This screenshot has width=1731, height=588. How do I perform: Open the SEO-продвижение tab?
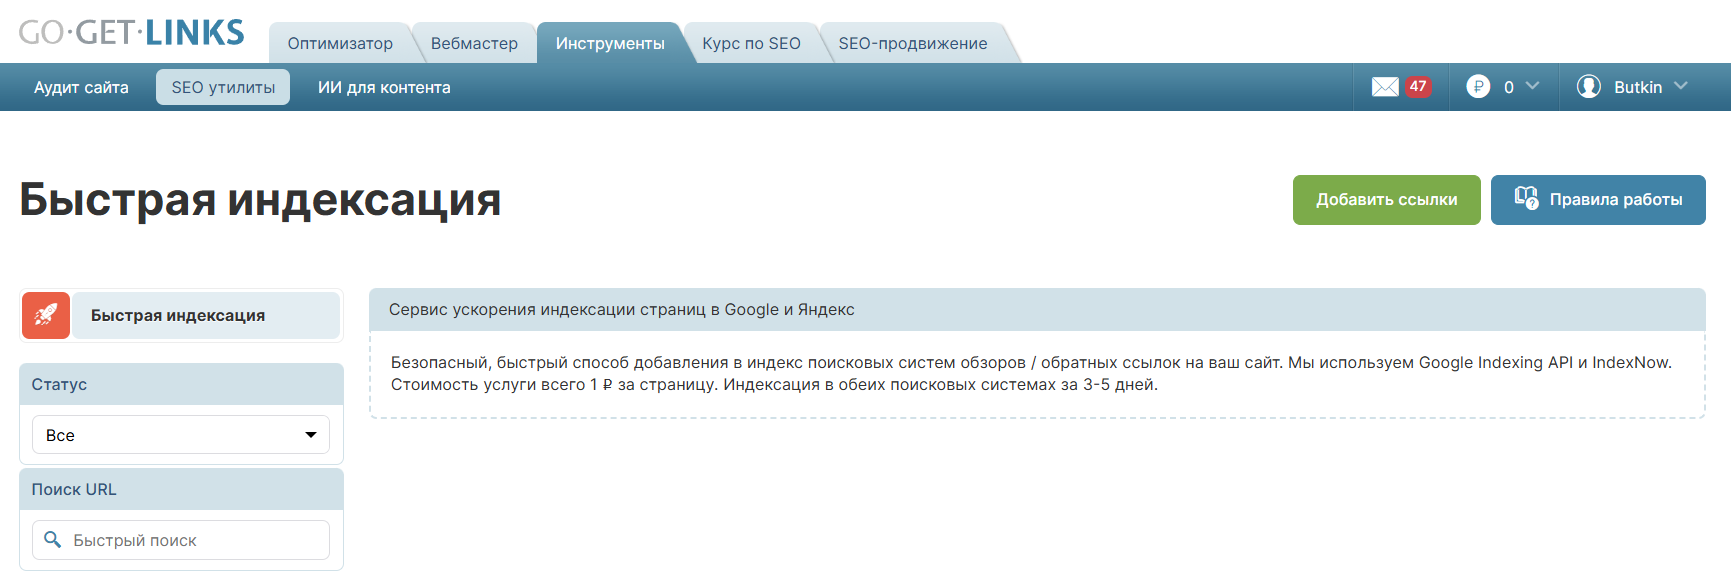click(912, 44)
